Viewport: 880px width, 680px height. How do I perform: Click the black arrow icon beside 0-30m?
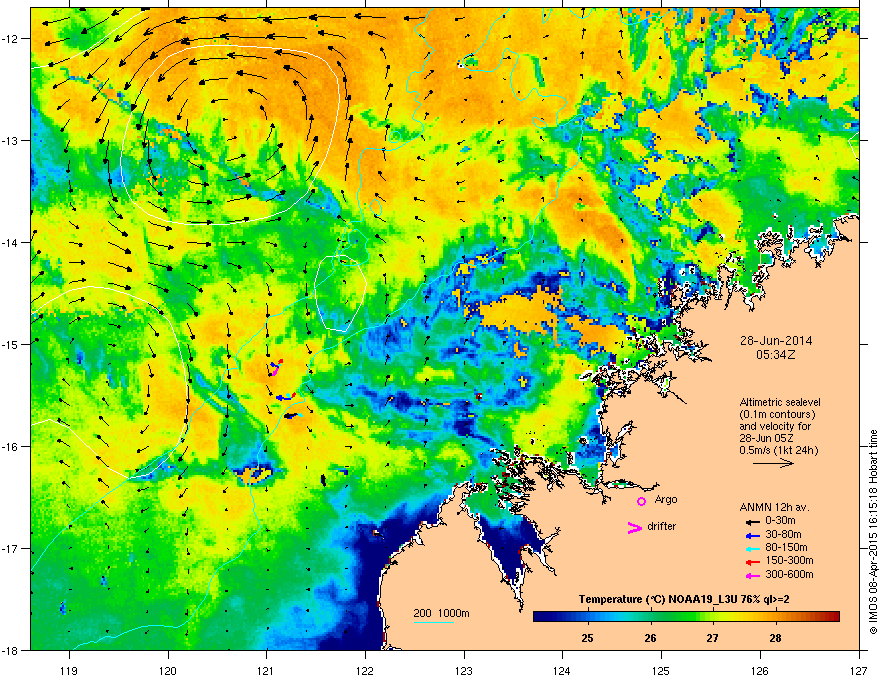(752, 521)
